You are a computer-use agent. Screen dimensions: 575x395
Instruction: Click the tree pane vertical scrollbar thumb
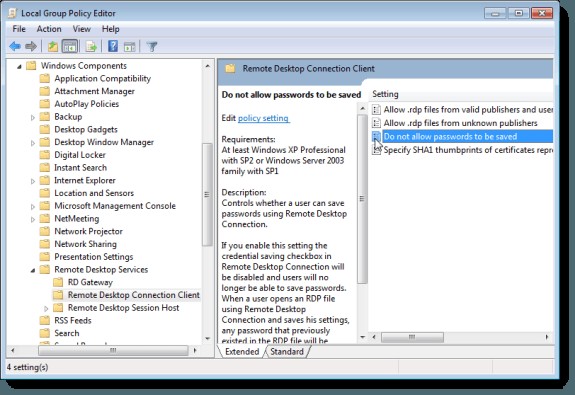coord(207,194)
